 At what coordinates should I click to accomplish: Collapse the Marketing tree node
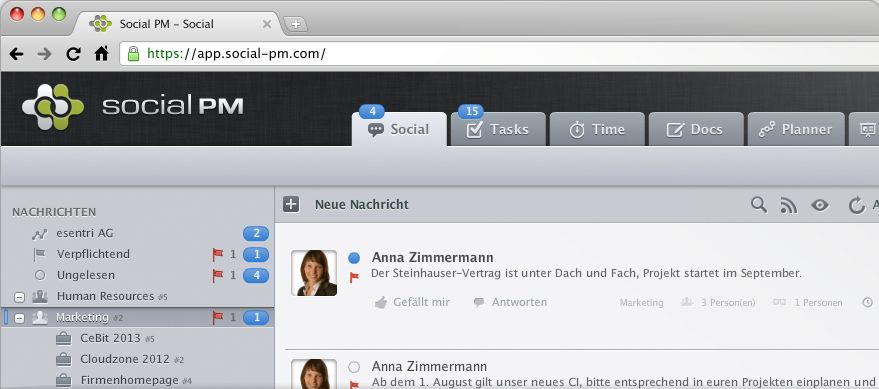(19, 318)
